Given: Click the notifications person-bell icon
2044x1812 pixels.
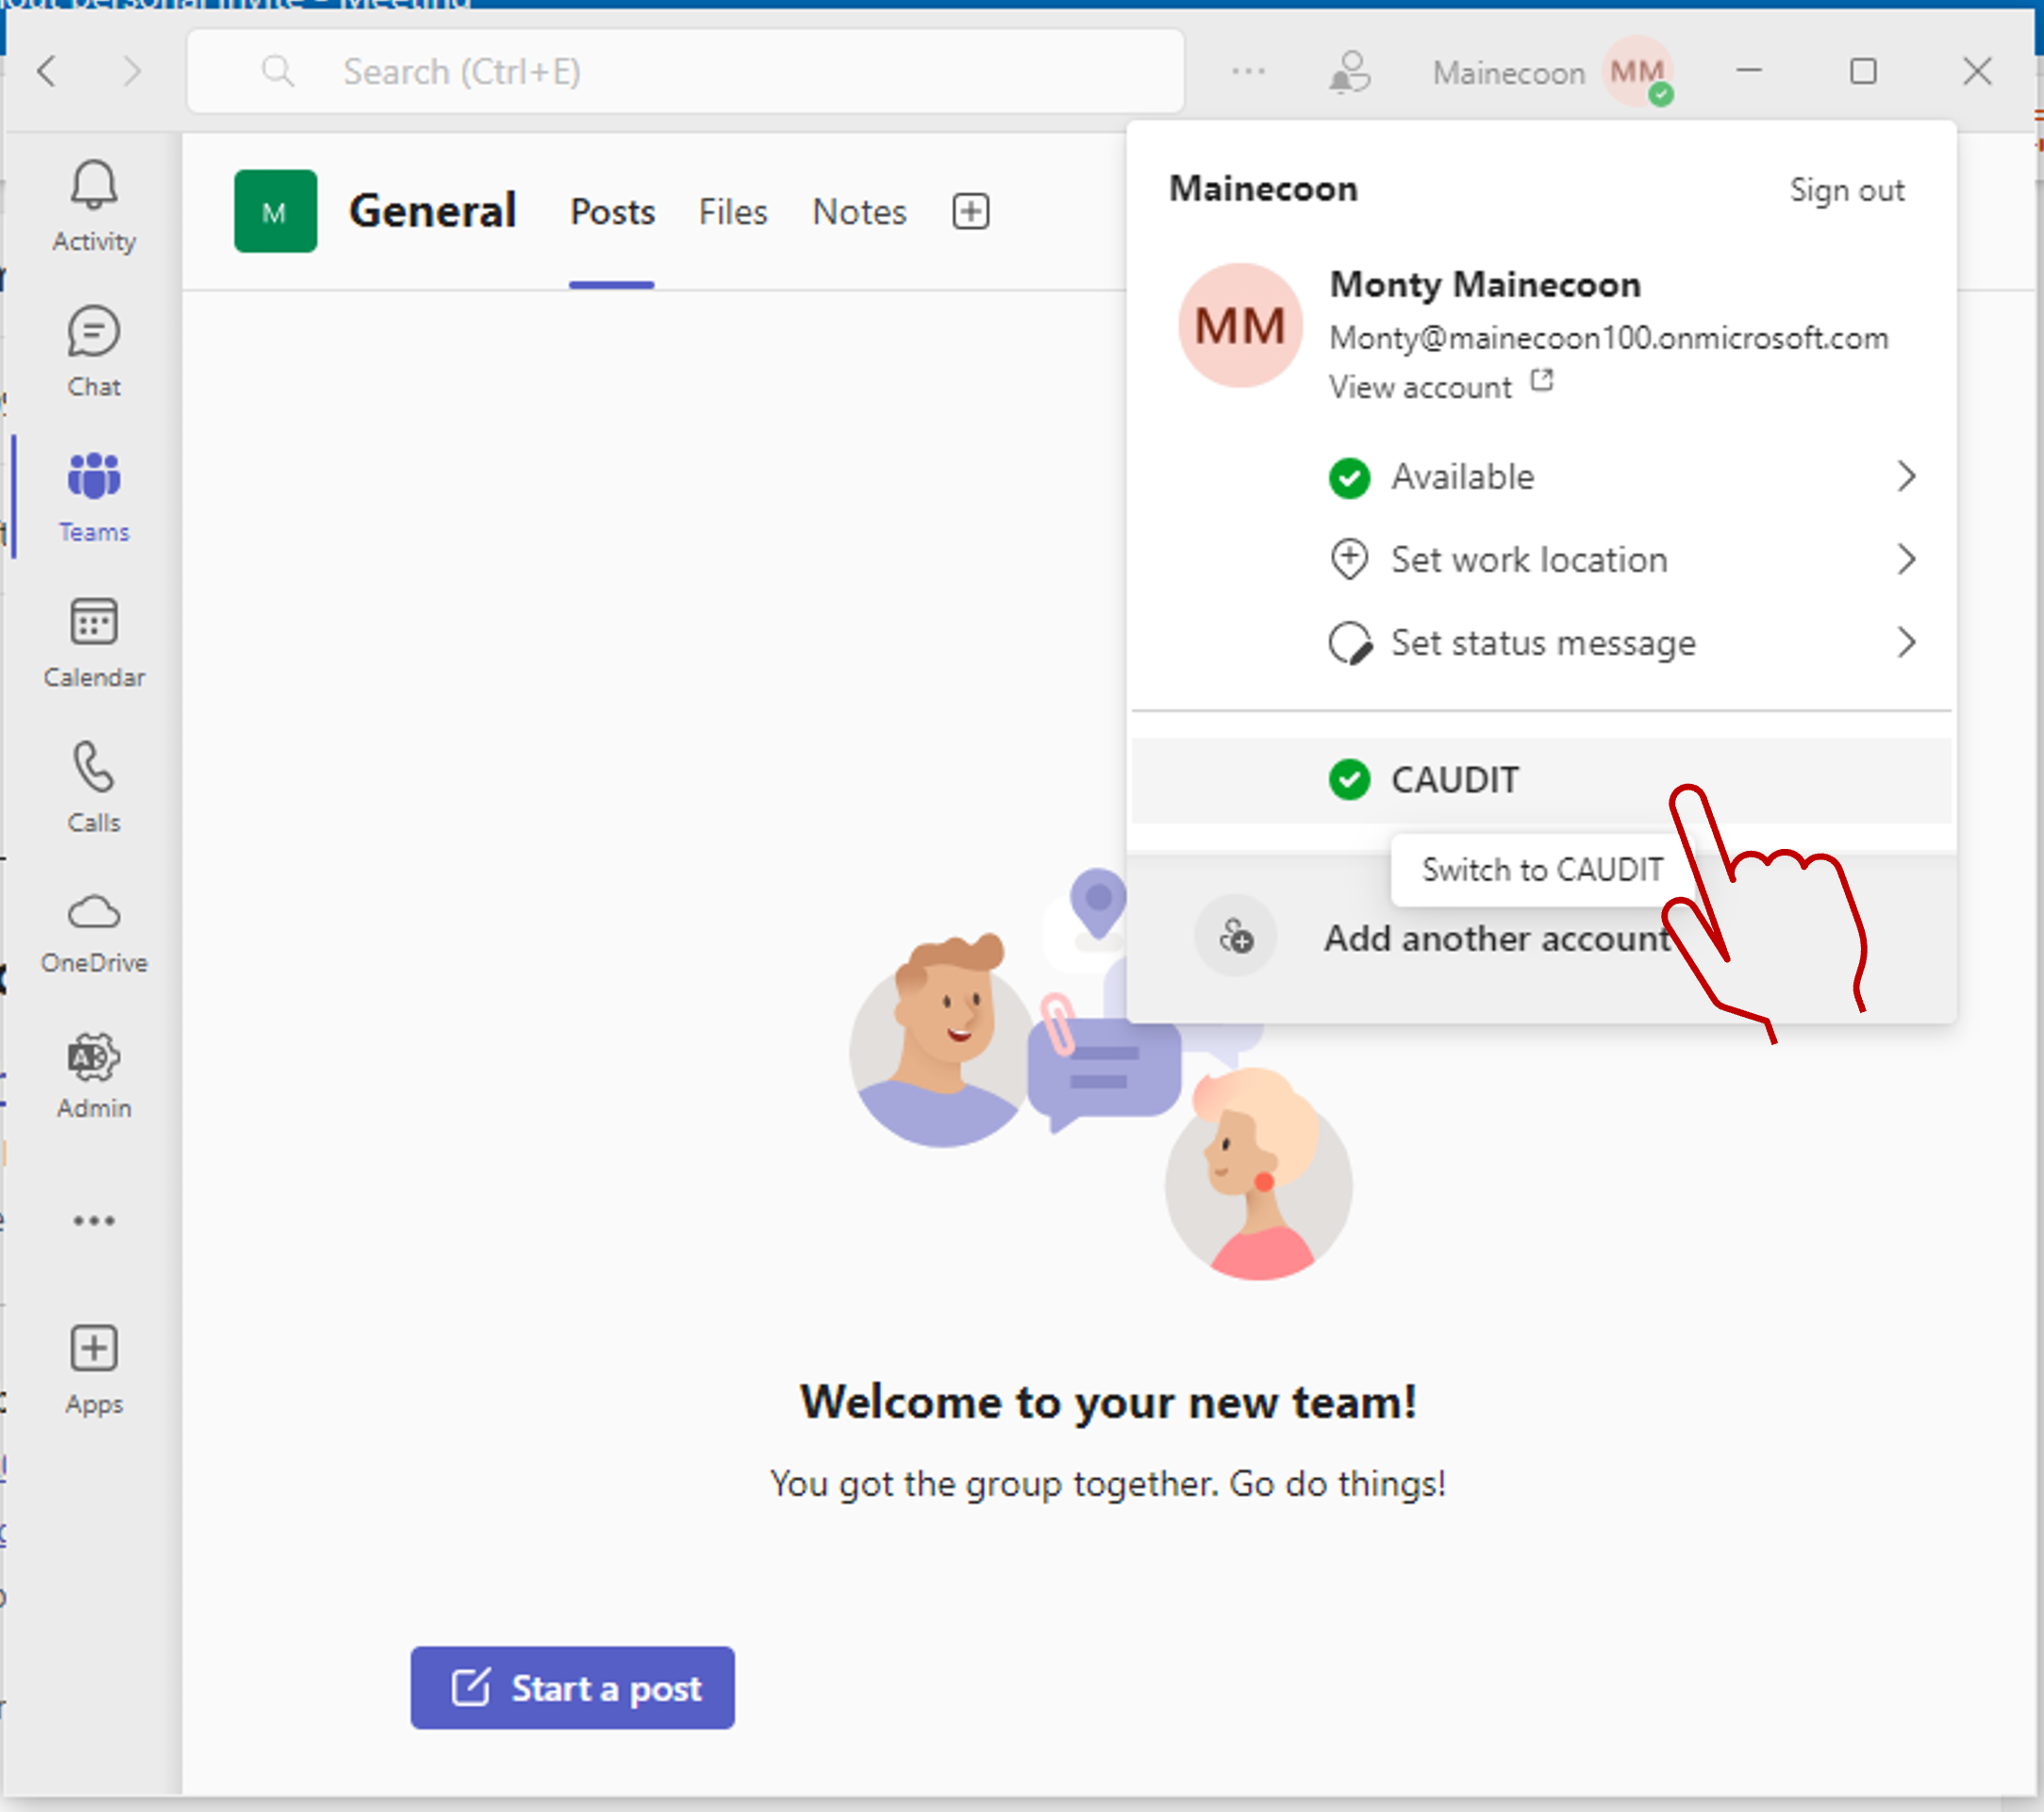Looking at the screenshot, I should coord(1349,71).
